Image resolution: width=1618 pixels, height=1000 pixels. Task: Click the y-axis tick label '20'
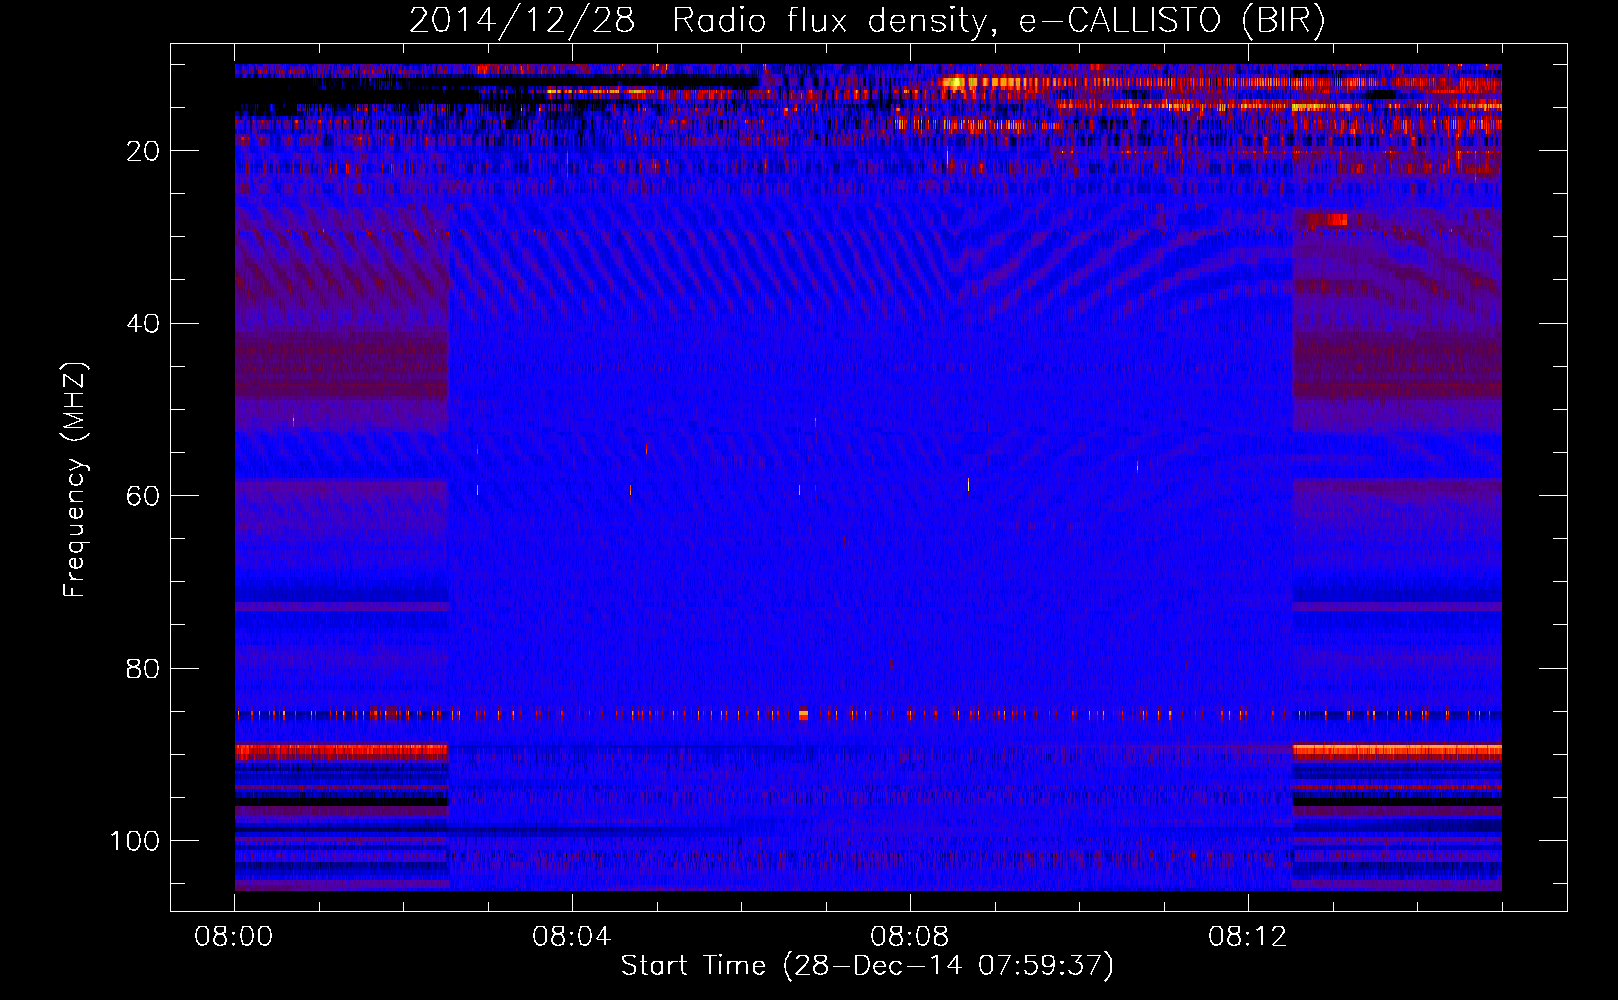pos(144,151)
